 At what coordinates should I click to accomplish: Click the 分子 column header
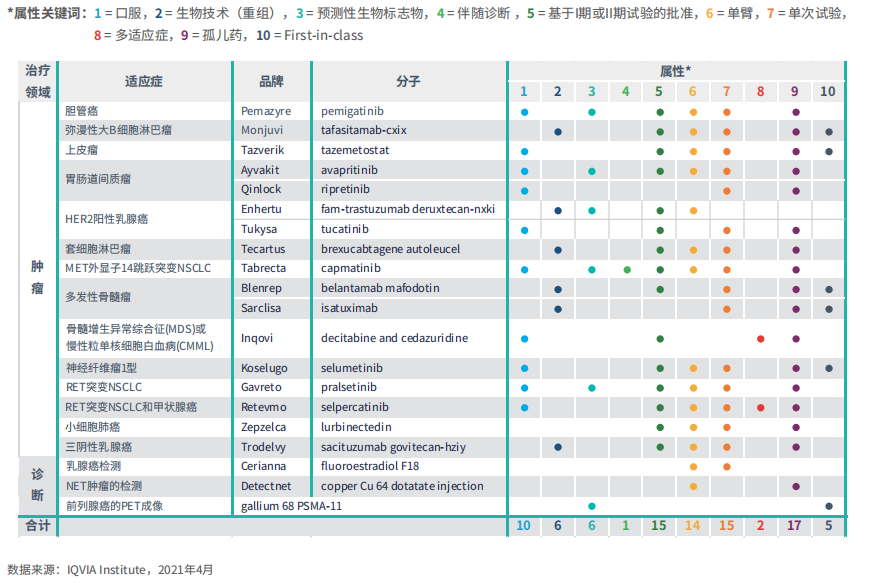(x=409, y=81)
